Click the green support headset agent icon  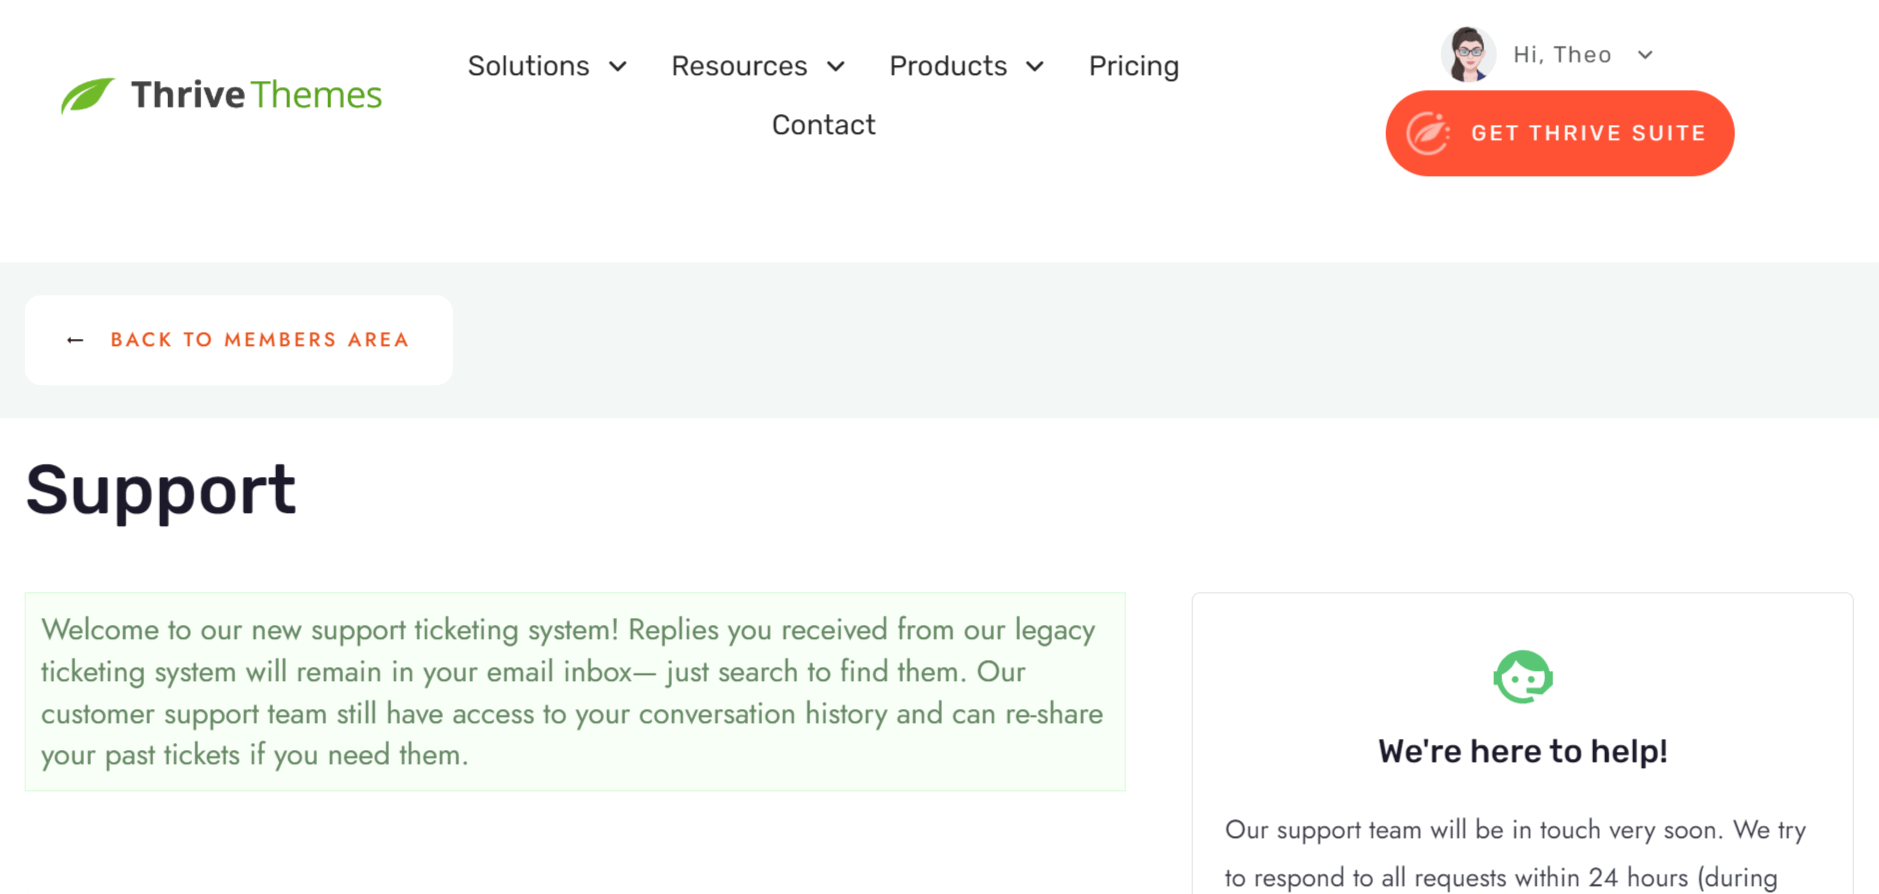click(x=1522, y=677)
